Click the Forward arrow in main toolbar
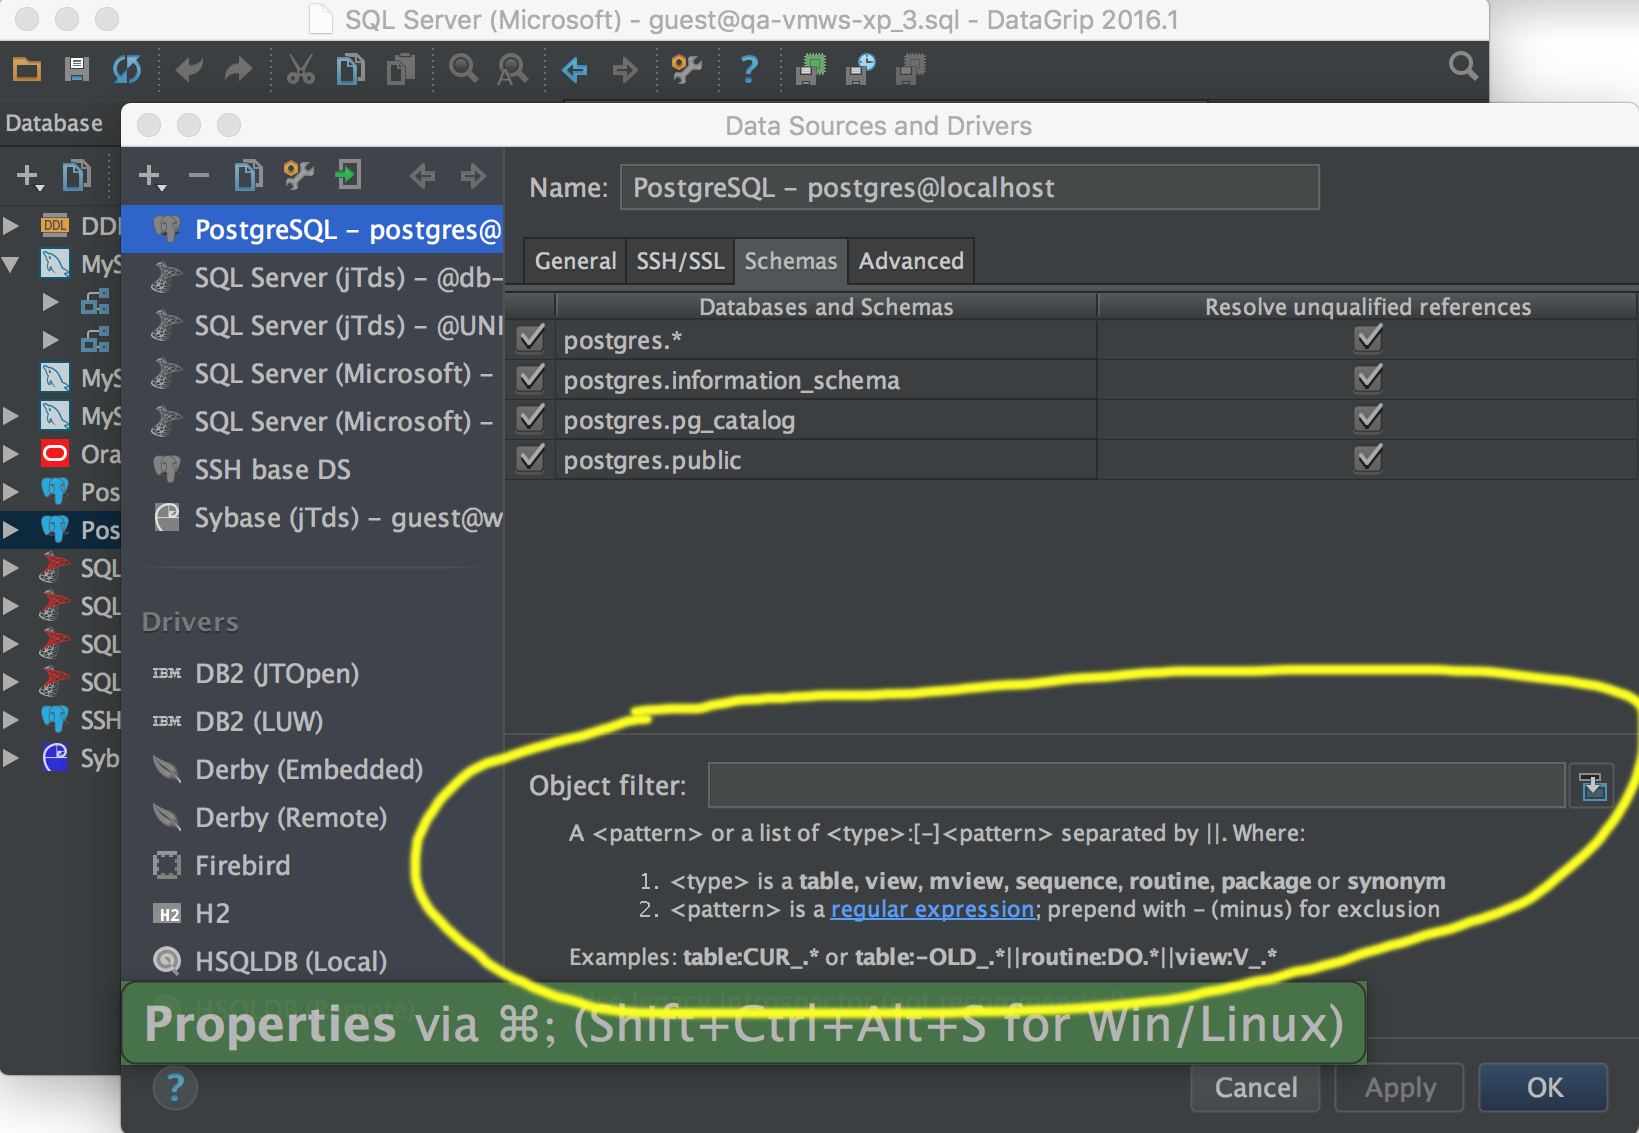Image resolution: width=1639 pixels, height=1133 pixels. pos(625,69)
